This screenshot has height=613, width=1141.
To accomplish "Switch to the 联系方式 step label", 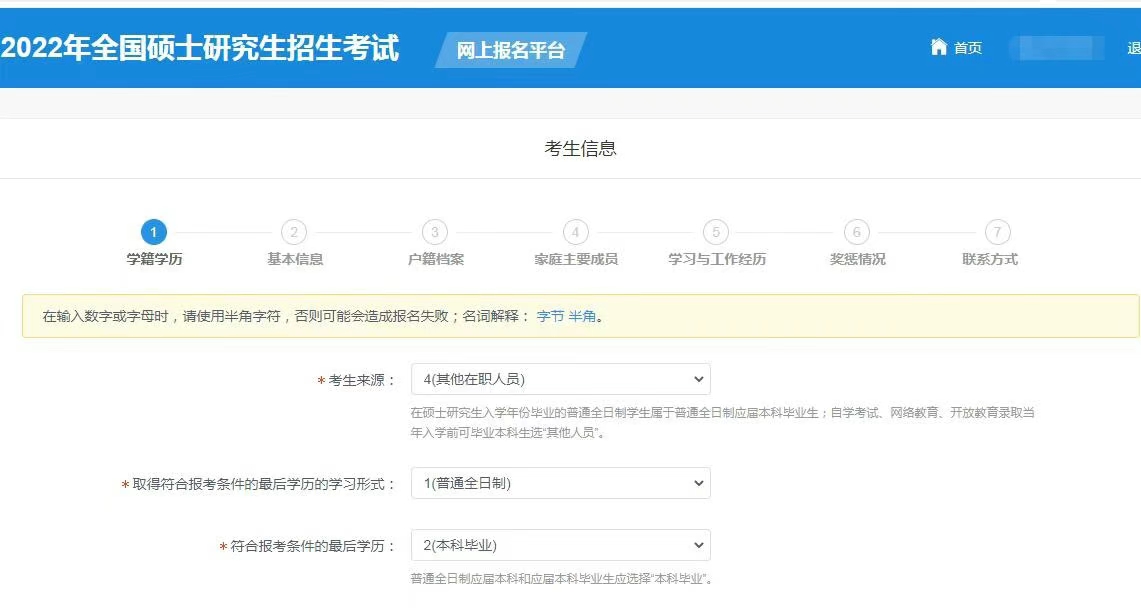I will [x=989, y=259].
